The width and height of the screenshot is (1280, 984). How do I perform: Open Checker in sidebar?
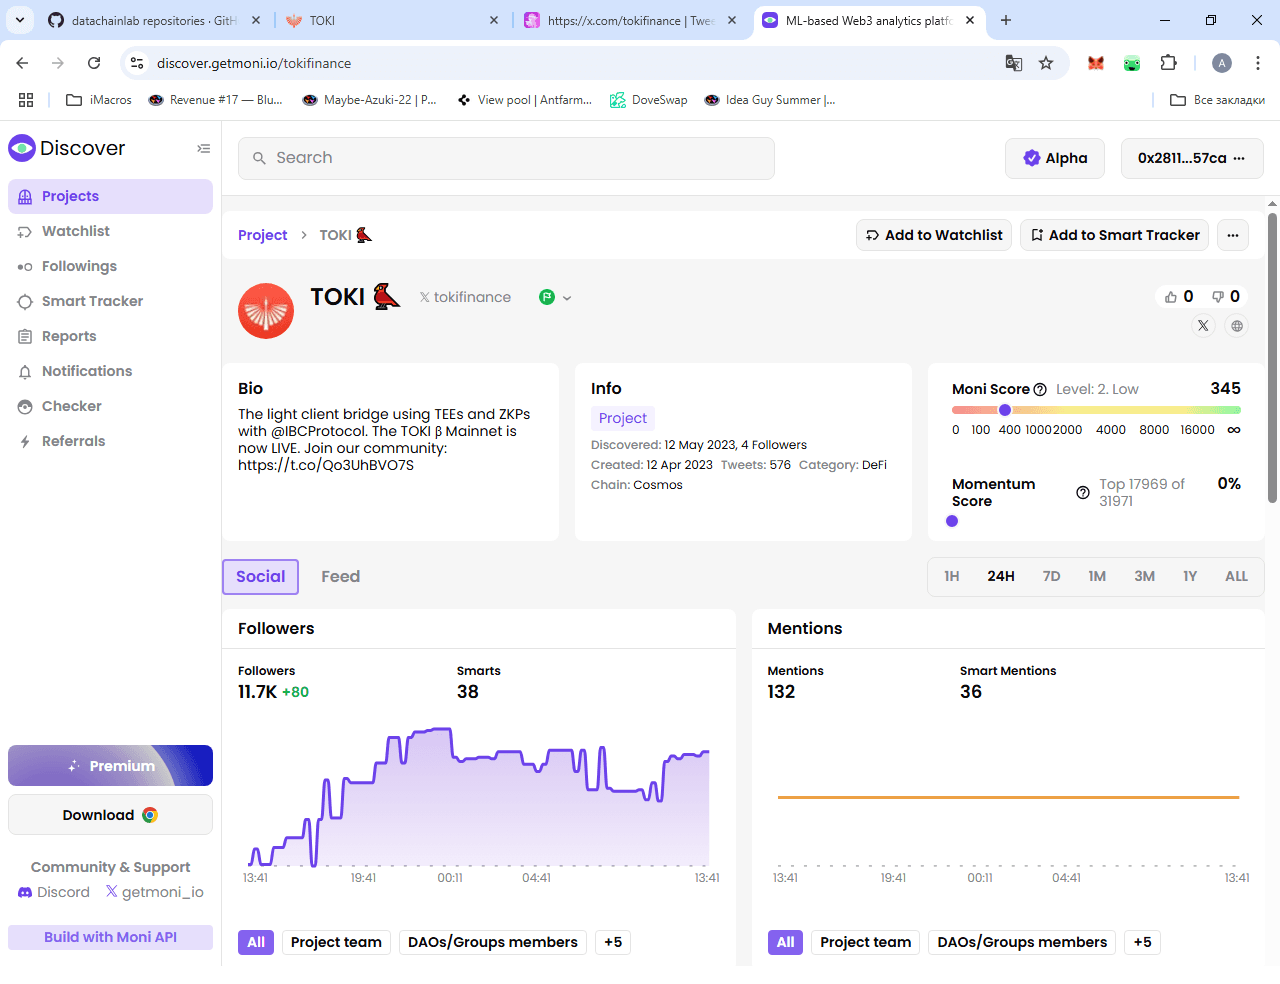click(110, 406)
